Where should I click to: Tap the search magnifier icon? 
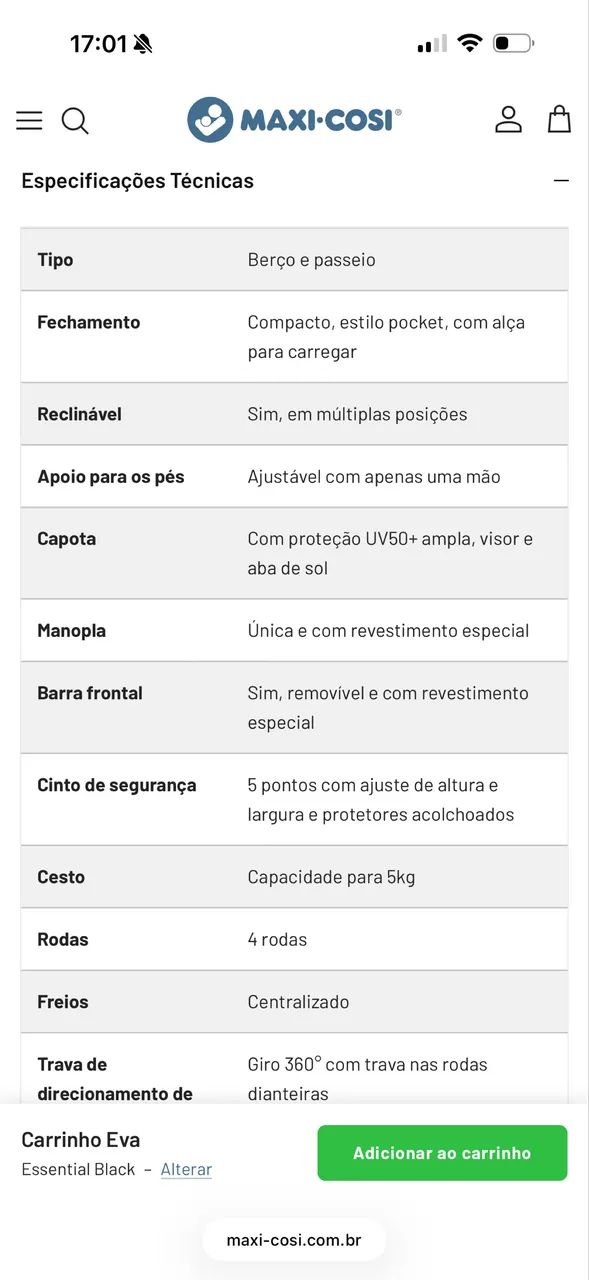coord(75,121)
